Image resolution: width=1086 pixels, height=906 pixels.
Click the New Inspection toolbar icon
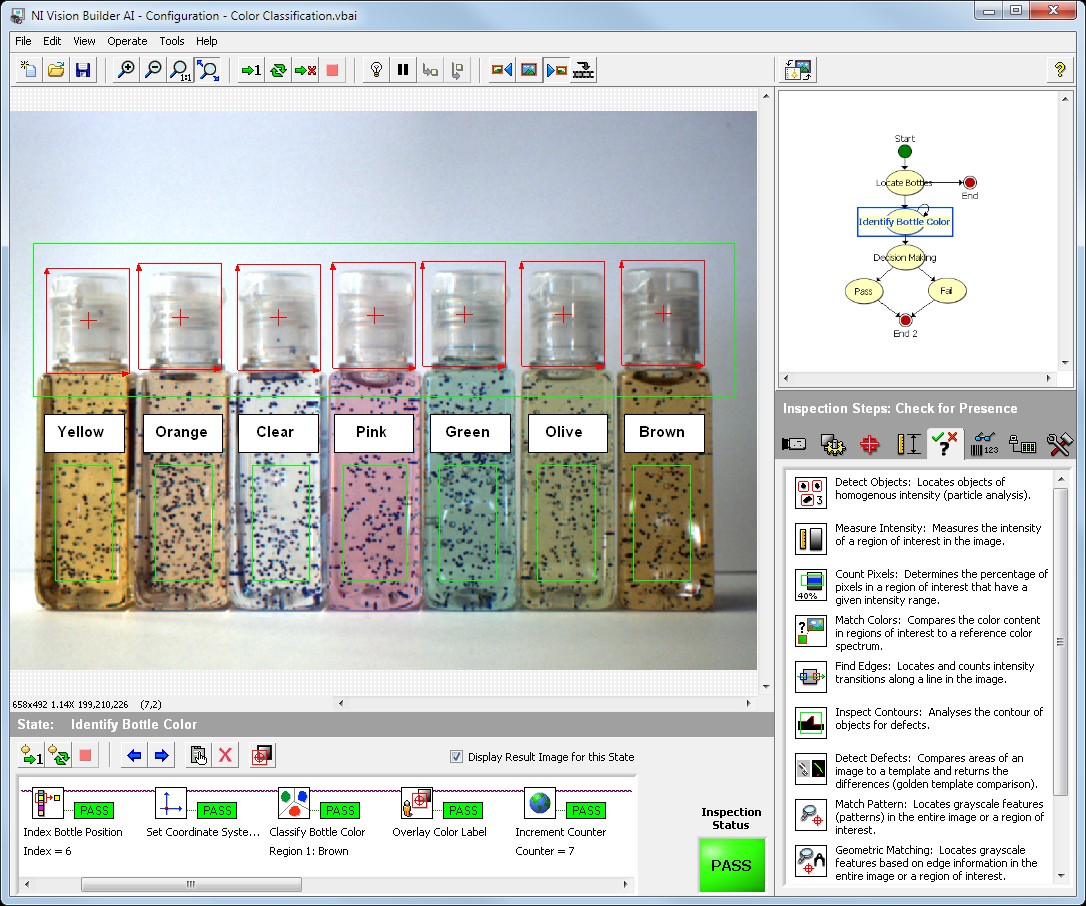pos(28,70)
